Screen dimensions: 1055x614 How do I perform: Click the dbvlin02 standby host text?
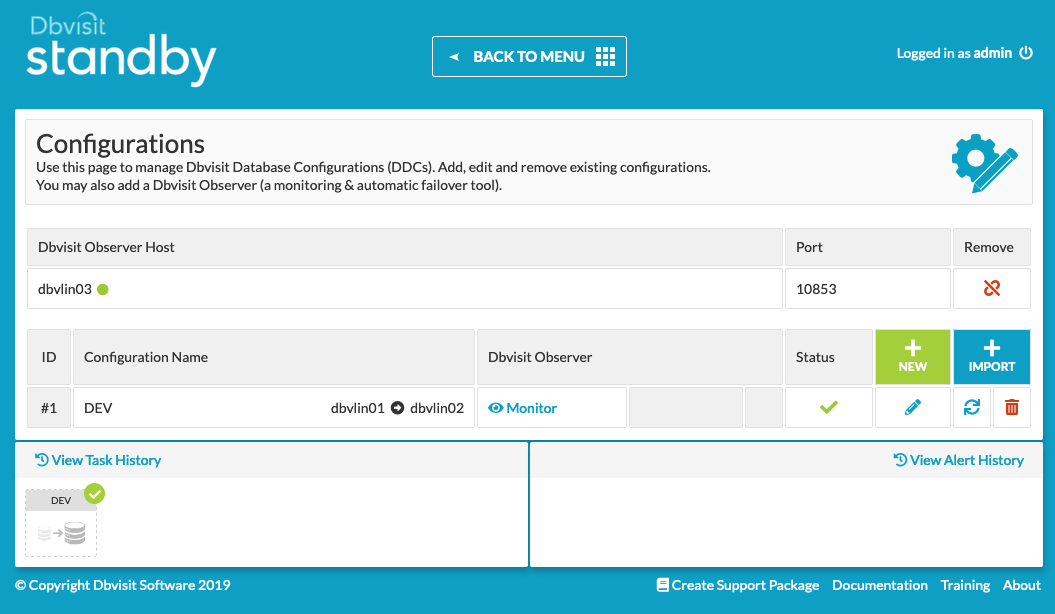point(437,408)
